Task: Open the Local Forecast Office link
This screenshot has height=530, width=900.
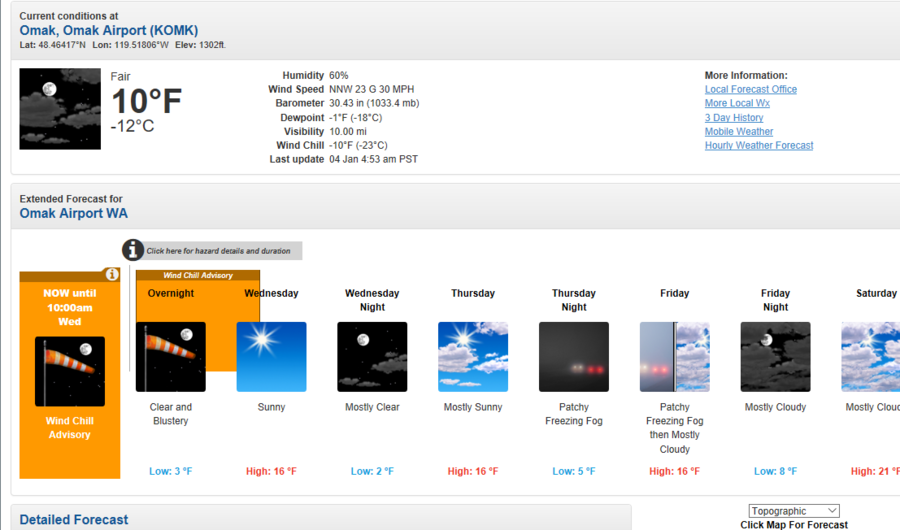Action: click(751, 90)
